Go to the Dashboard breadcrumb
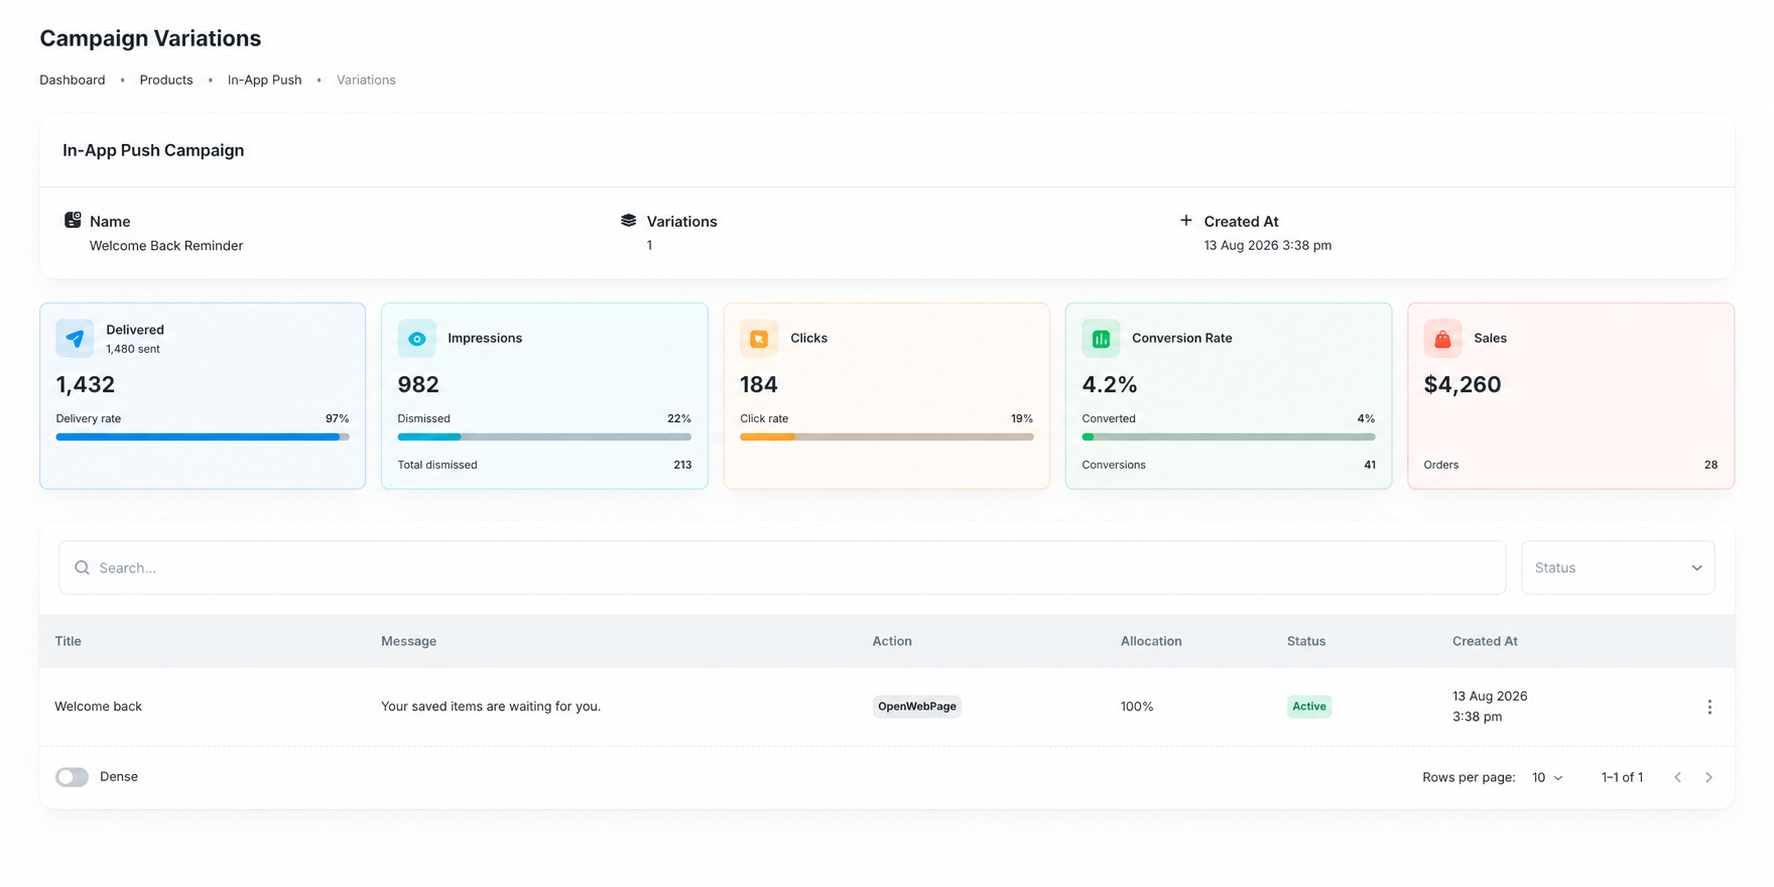 point(72,80)
